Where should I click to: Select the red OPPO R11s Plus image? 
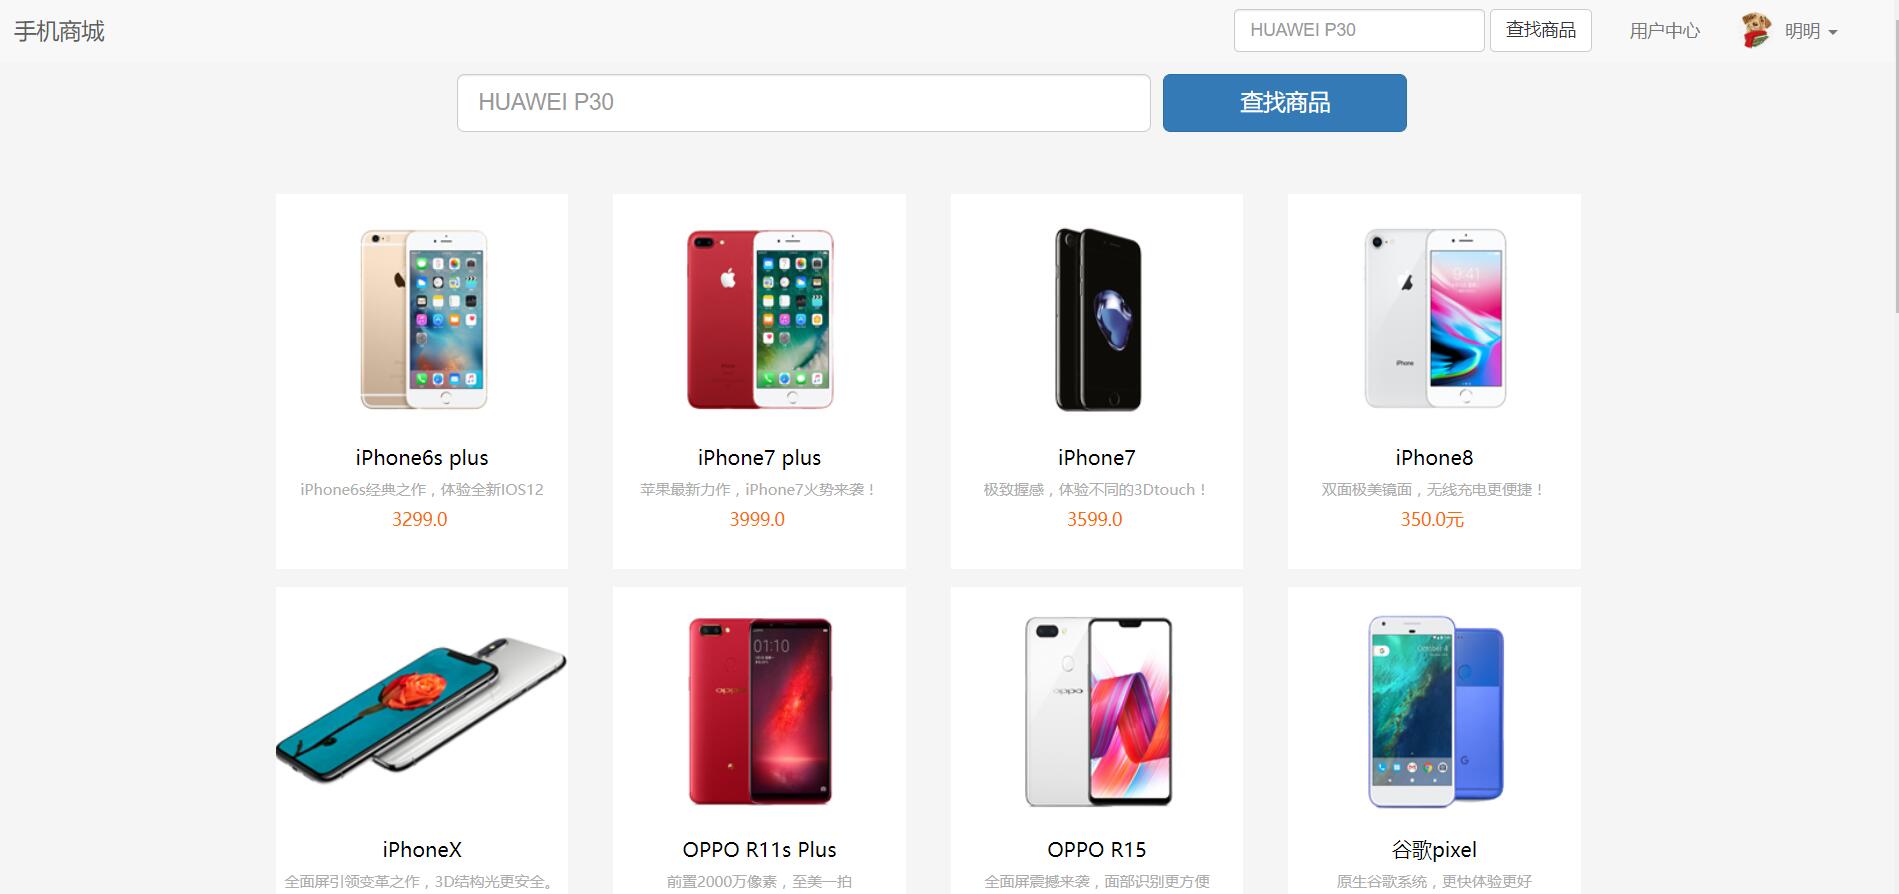click(x=760, y=711)
